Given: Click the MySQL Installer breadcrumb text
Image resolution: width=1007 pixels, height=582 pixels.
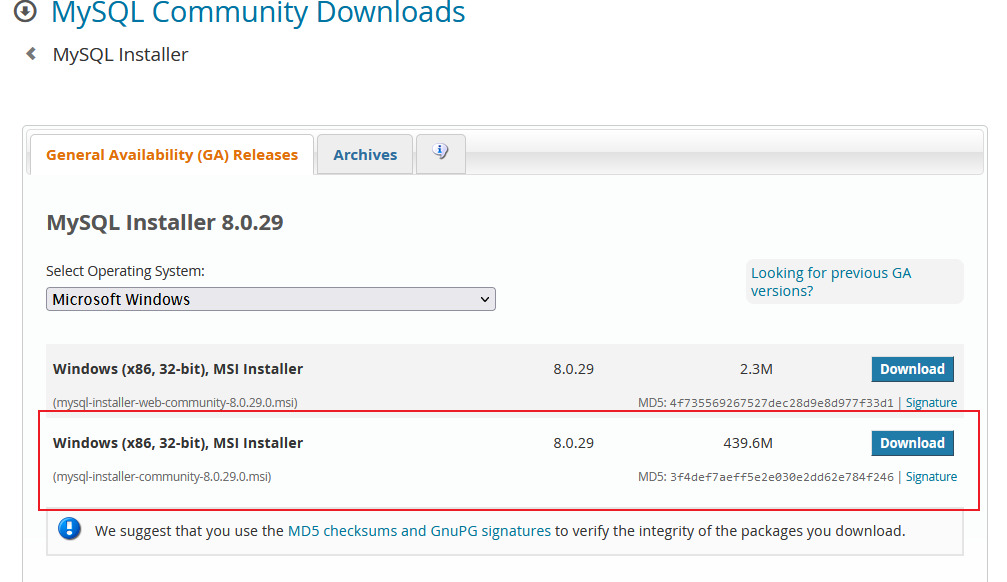Looking at the screenshot, I should pyautogui.click(x=120, y=55).
